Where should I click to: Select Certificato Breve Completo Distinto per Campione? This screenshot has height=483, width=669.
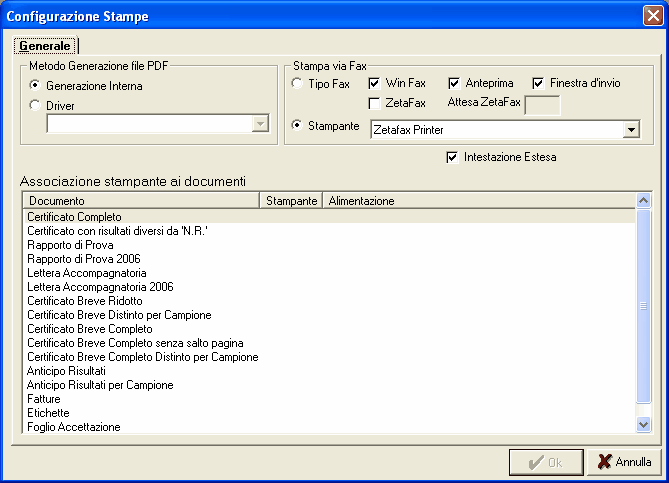pyautogui.click(x=330, y=357)
